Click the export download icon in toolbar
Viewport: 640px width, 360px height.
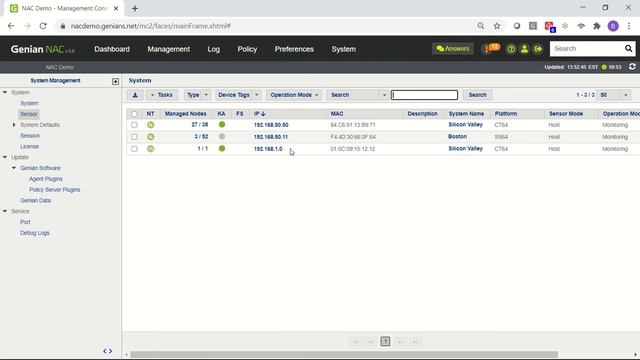135,95
